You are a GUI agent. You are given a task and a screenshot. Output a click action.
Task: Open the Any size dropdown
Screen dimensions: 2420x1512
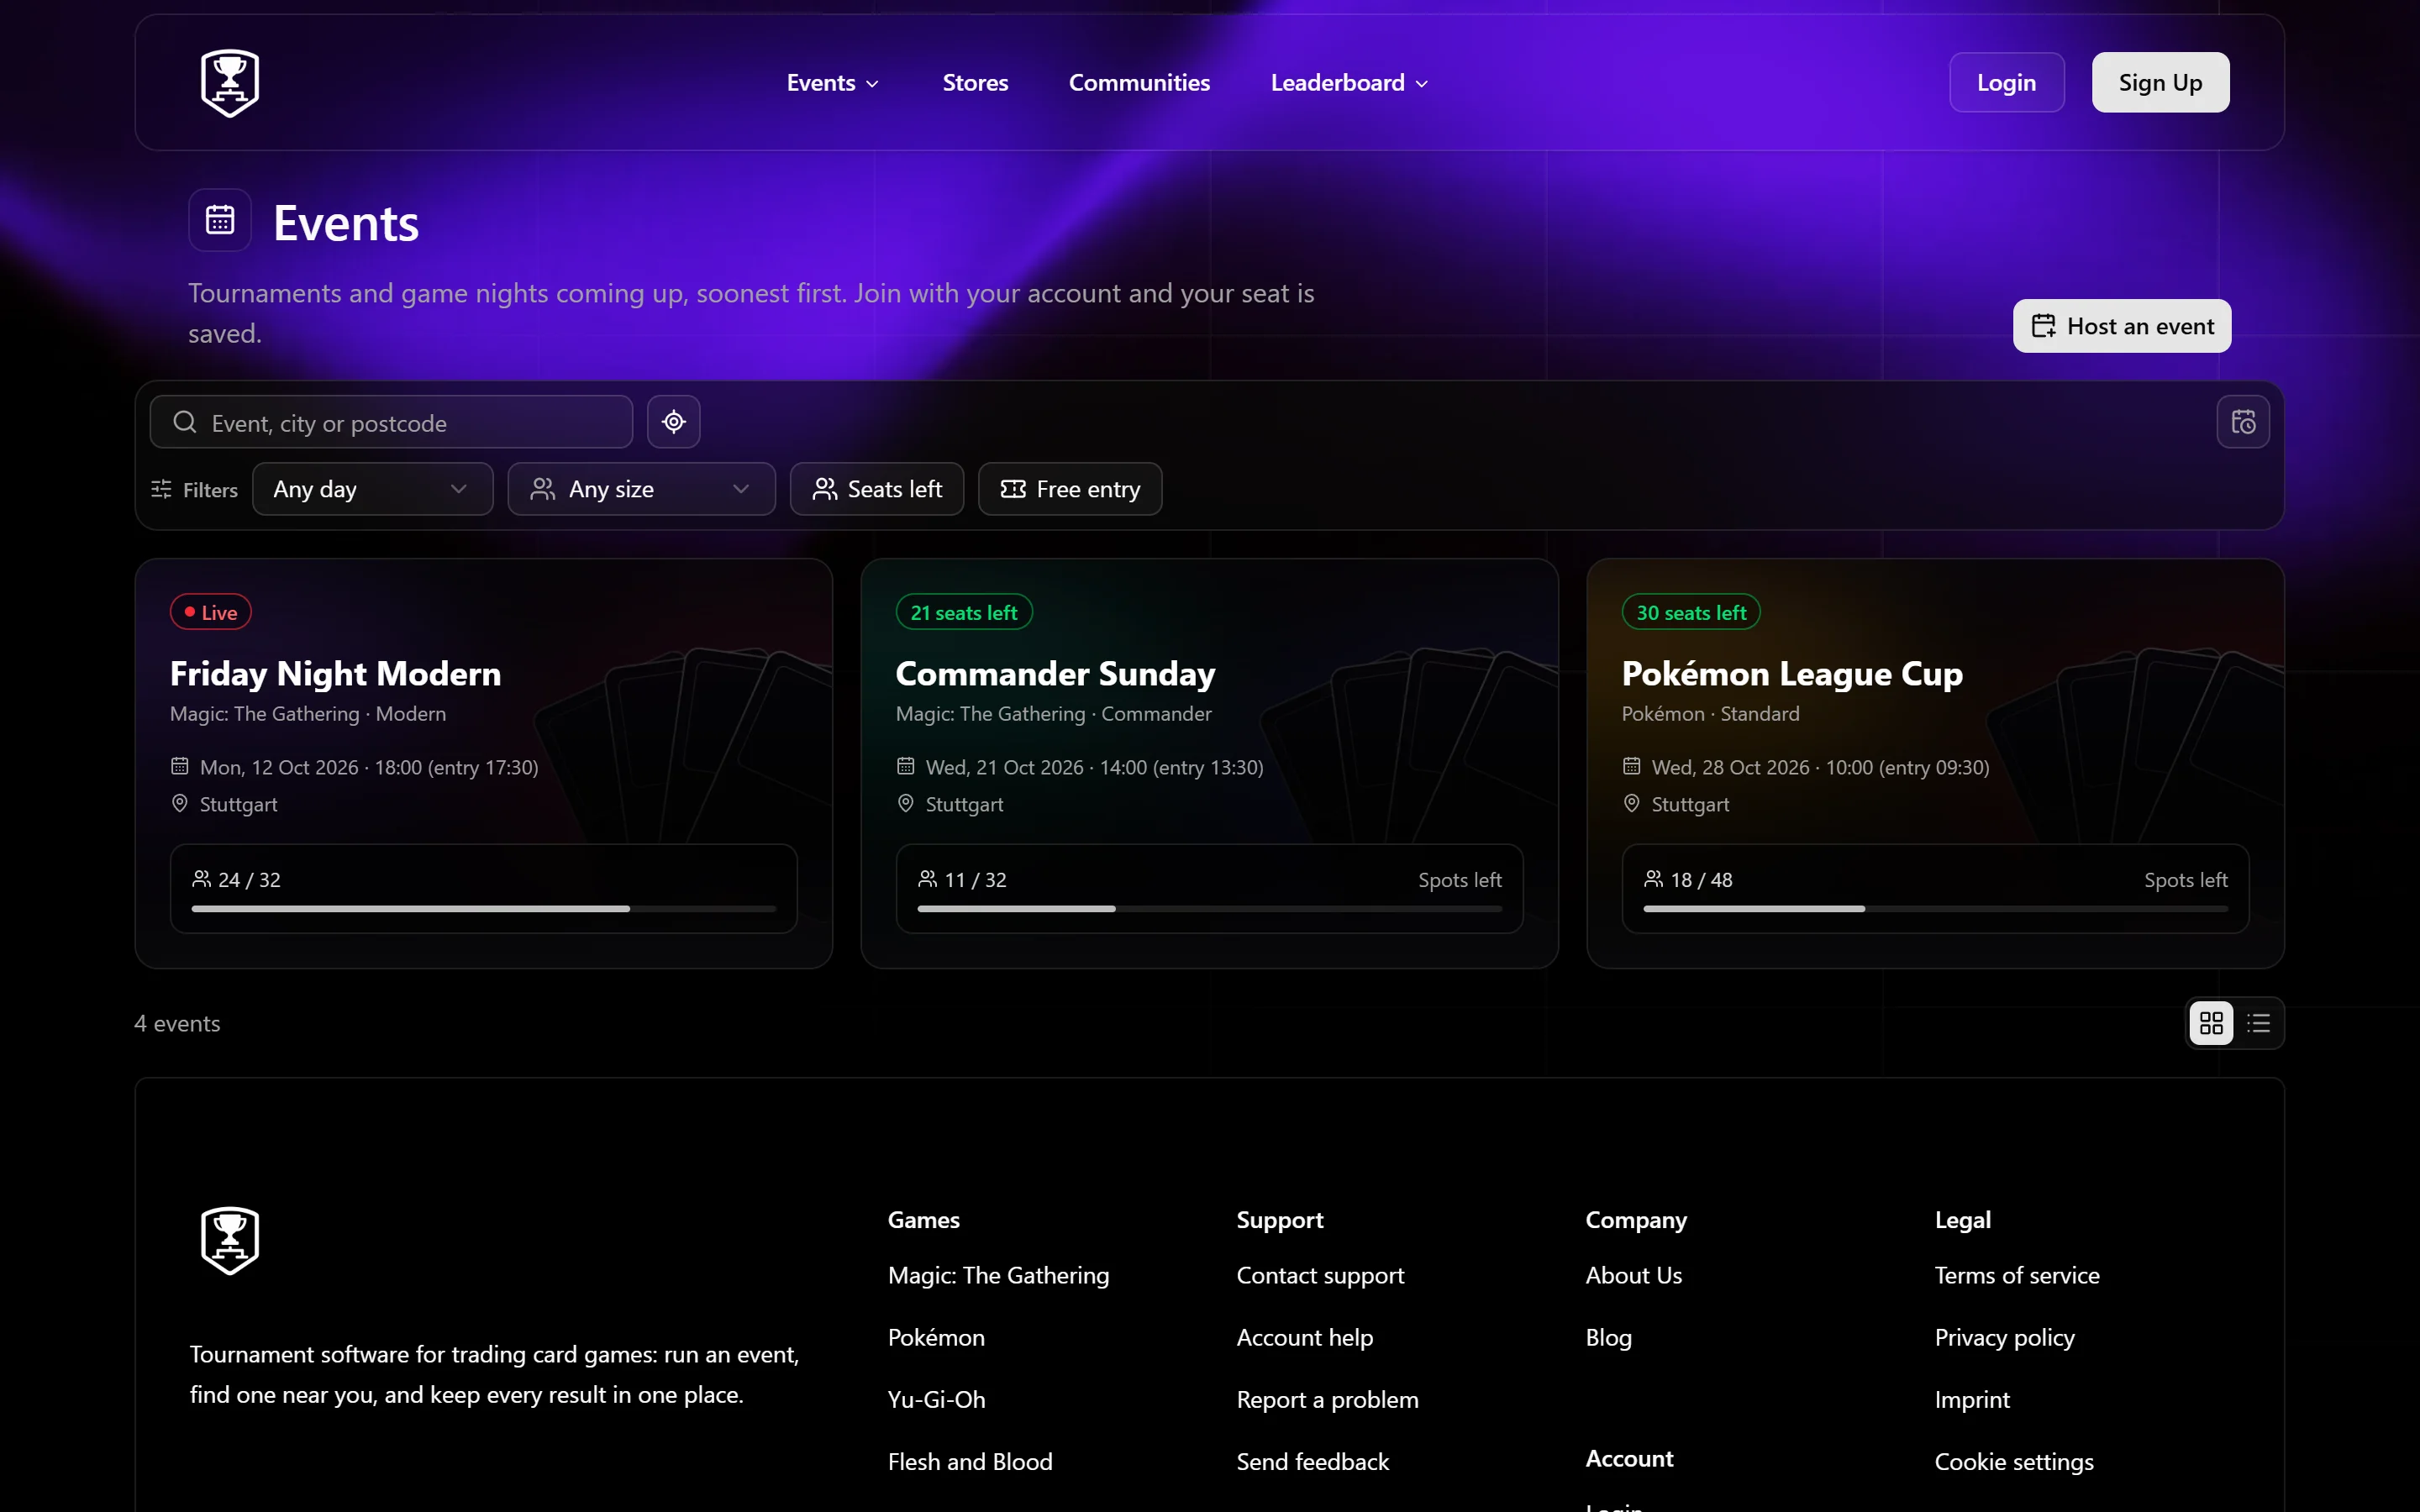(641, 489)
